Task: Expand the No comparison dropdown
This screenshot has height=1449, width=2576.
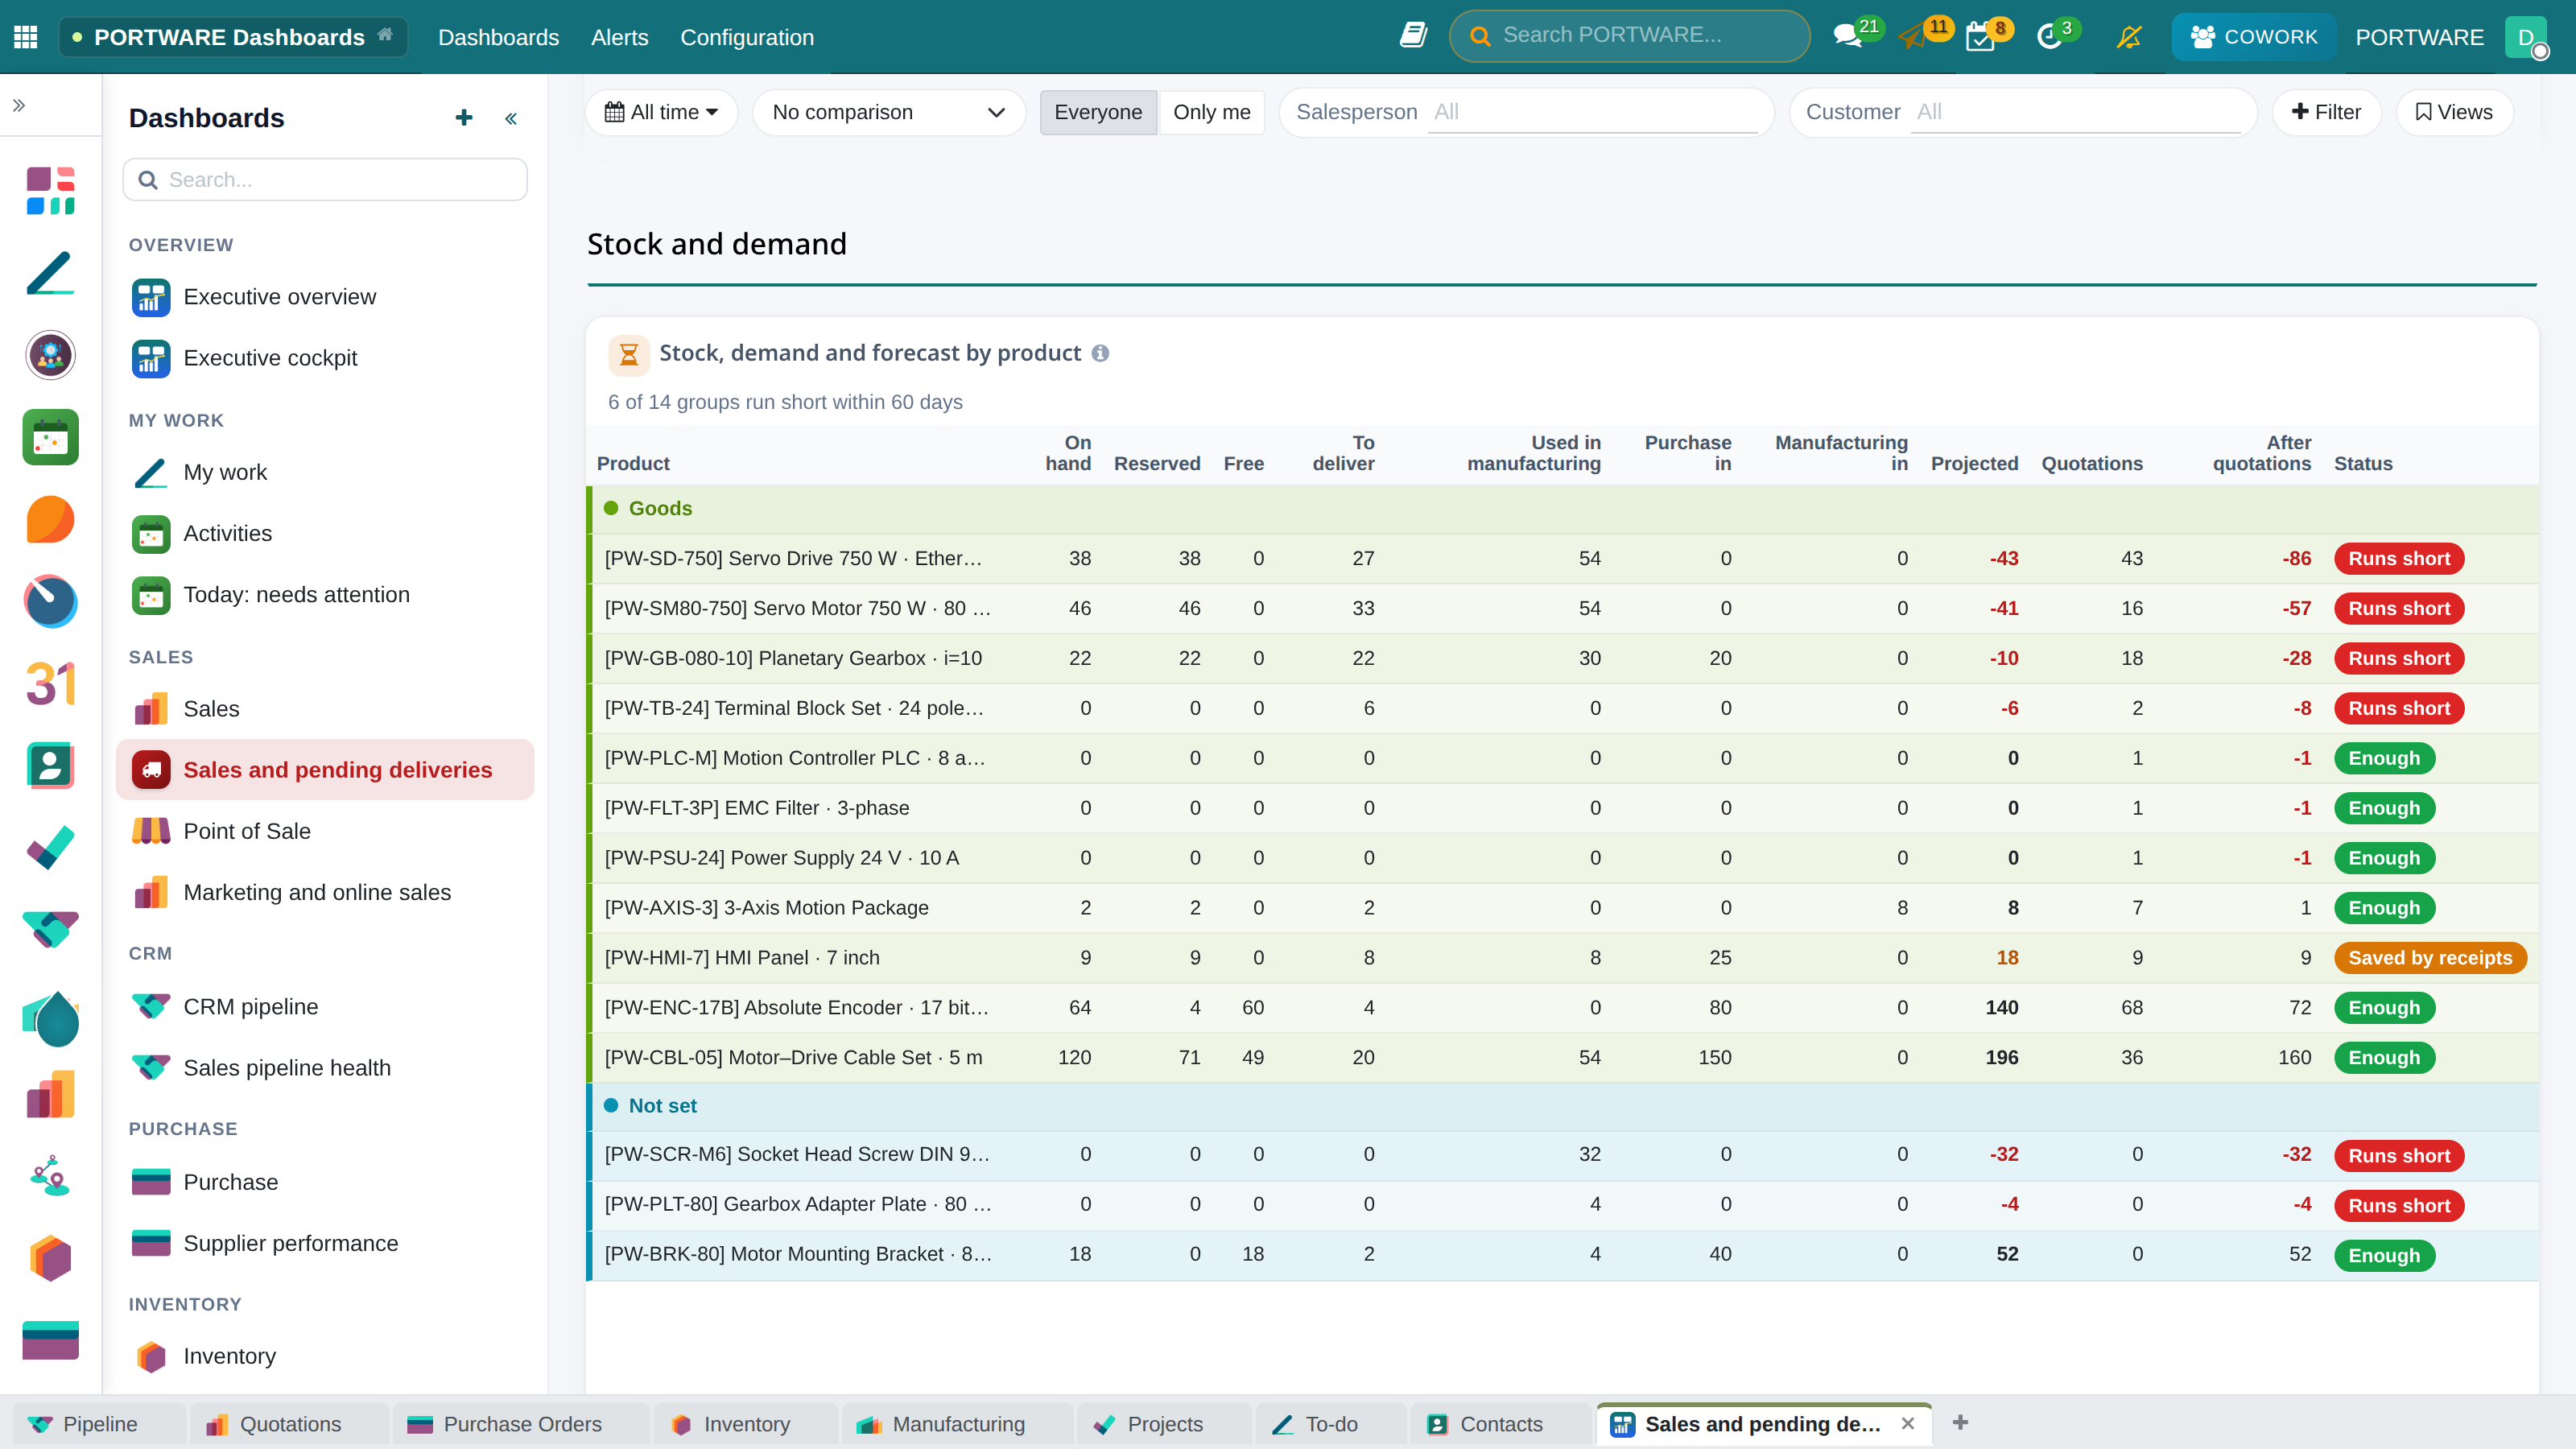Action: point(888,112)
